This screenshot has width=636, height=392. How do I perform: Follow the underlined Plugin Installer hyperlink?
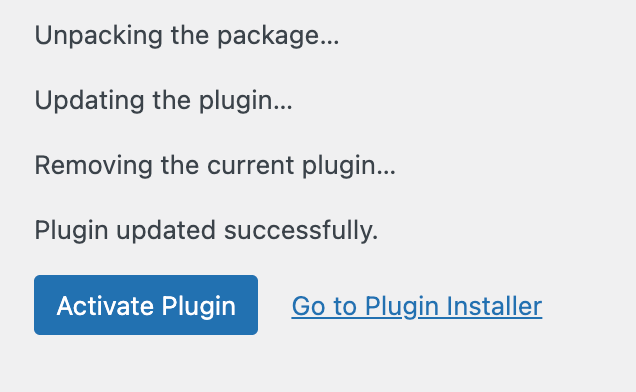(x=417, y=306)
